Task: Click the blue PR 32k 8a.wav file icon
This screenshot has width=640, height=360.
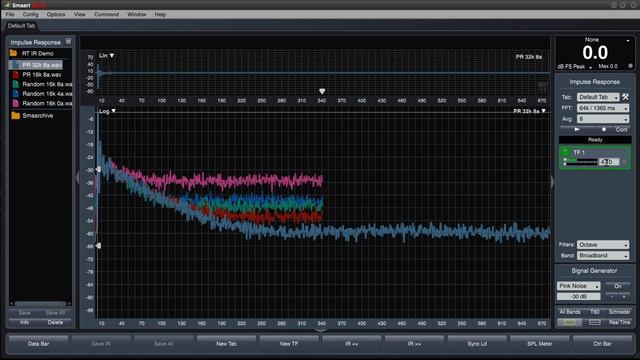Action: (16, 65)
